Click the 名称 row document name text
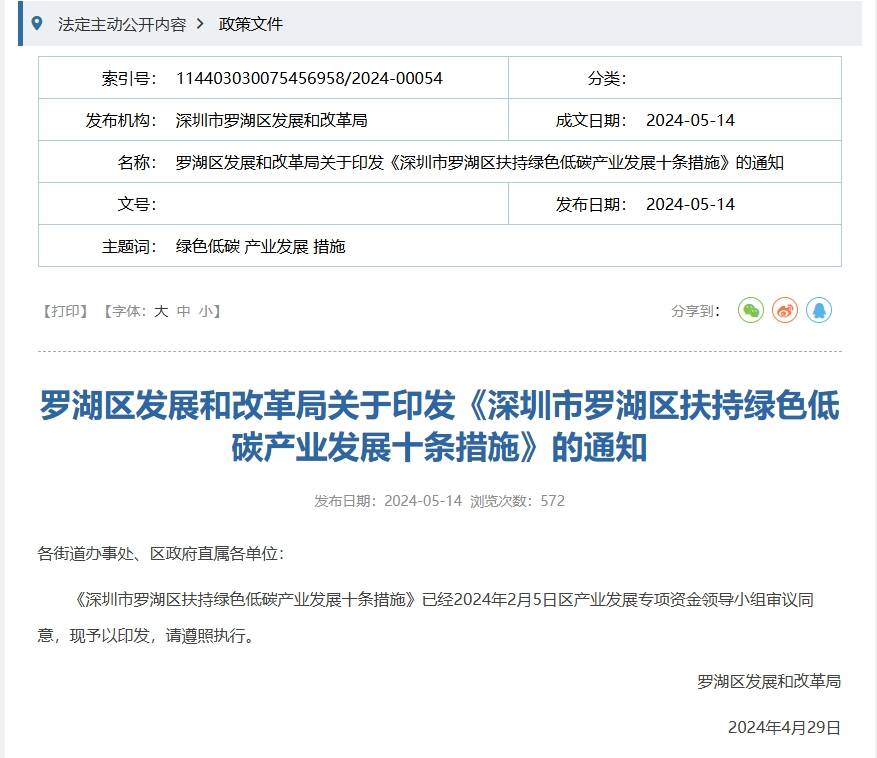Viewport: 877px width, 758px height. point(479,162)
